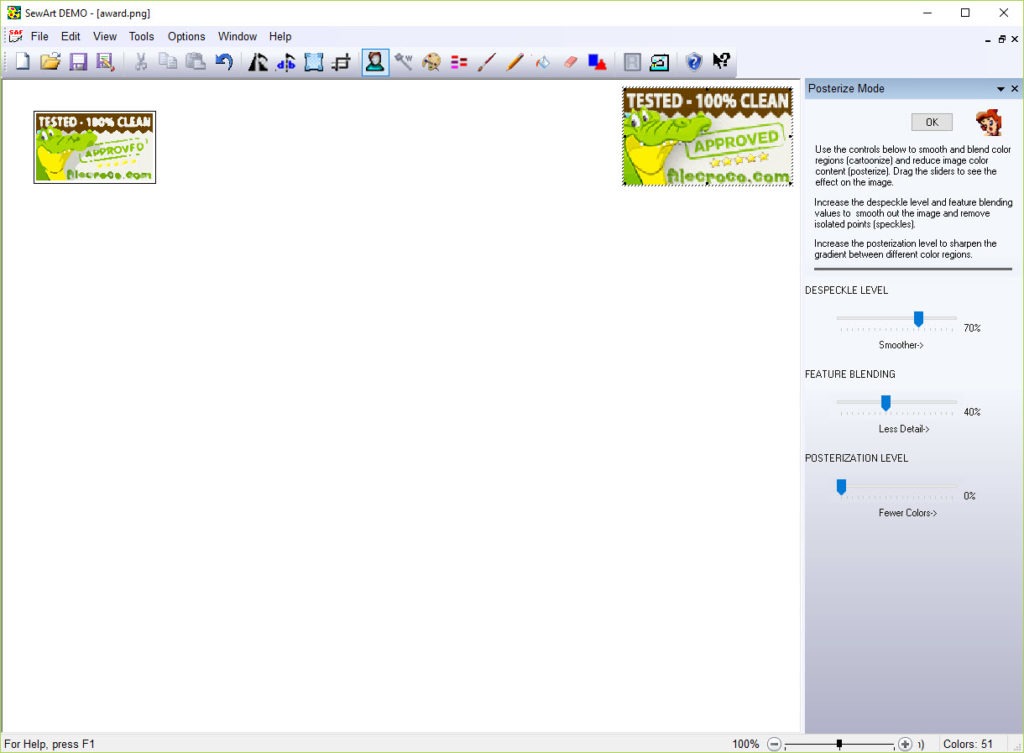Click the zoom slider handle in status bar
Viewport: 1024px width, 753px height.
click(x=839, y=744)
